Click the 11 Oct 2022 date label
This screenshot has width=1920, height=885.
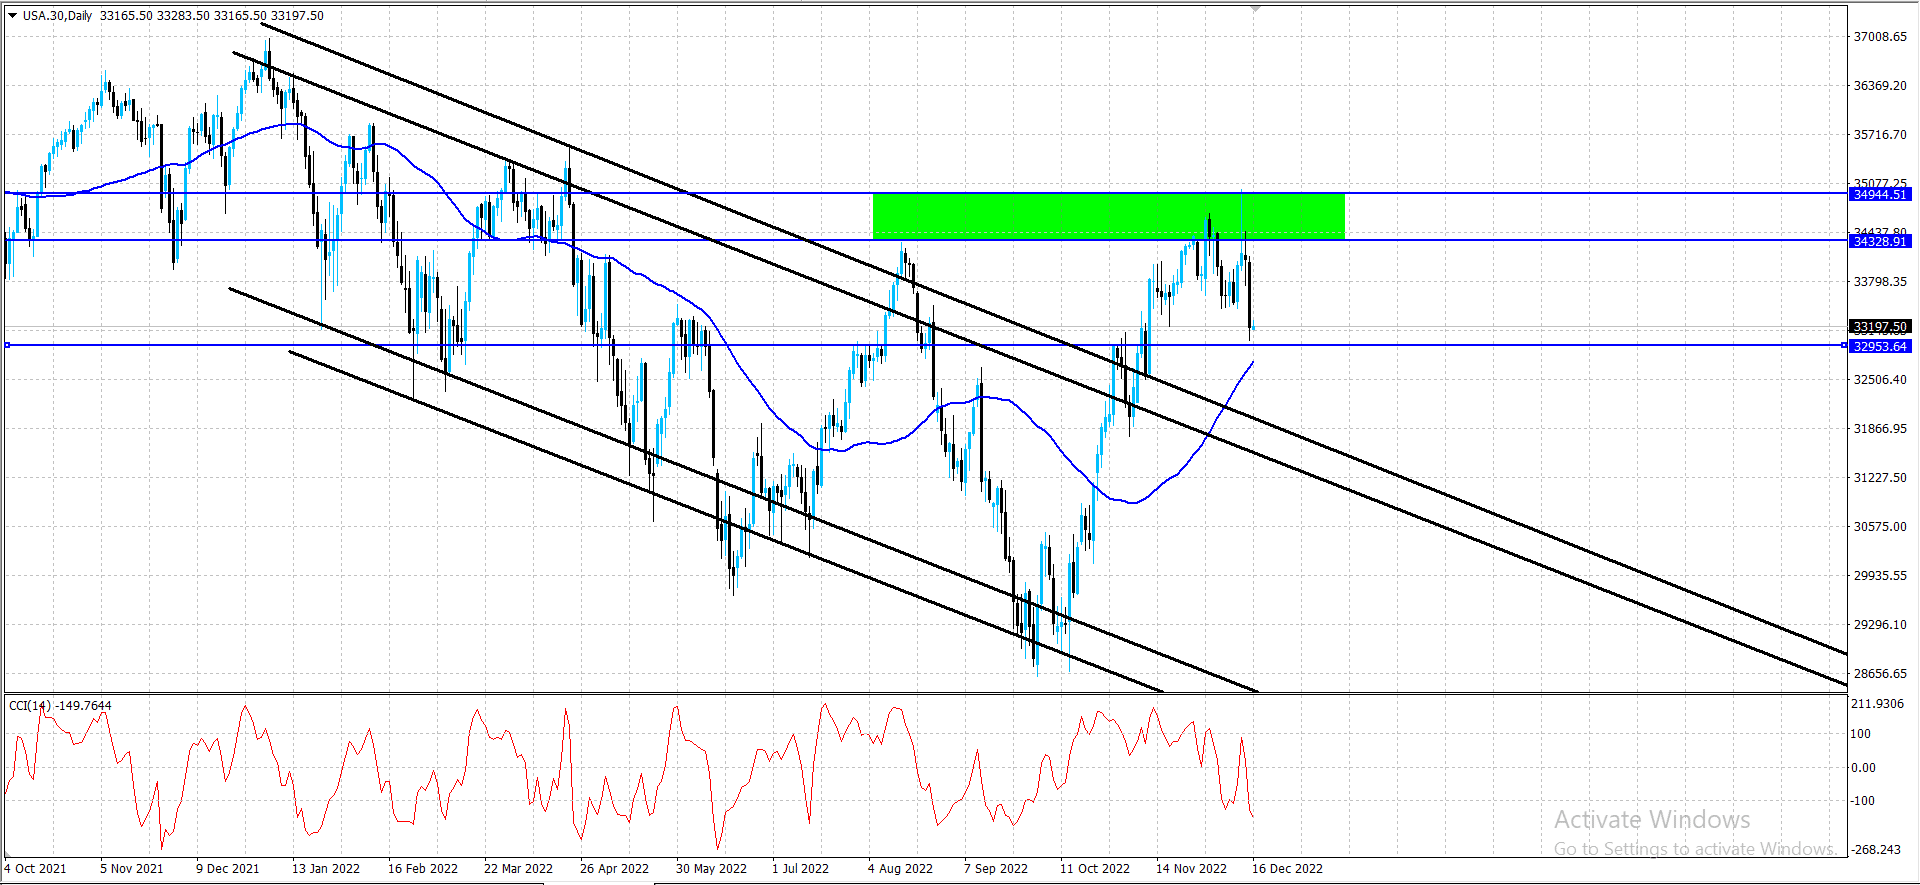[1094, 868]
